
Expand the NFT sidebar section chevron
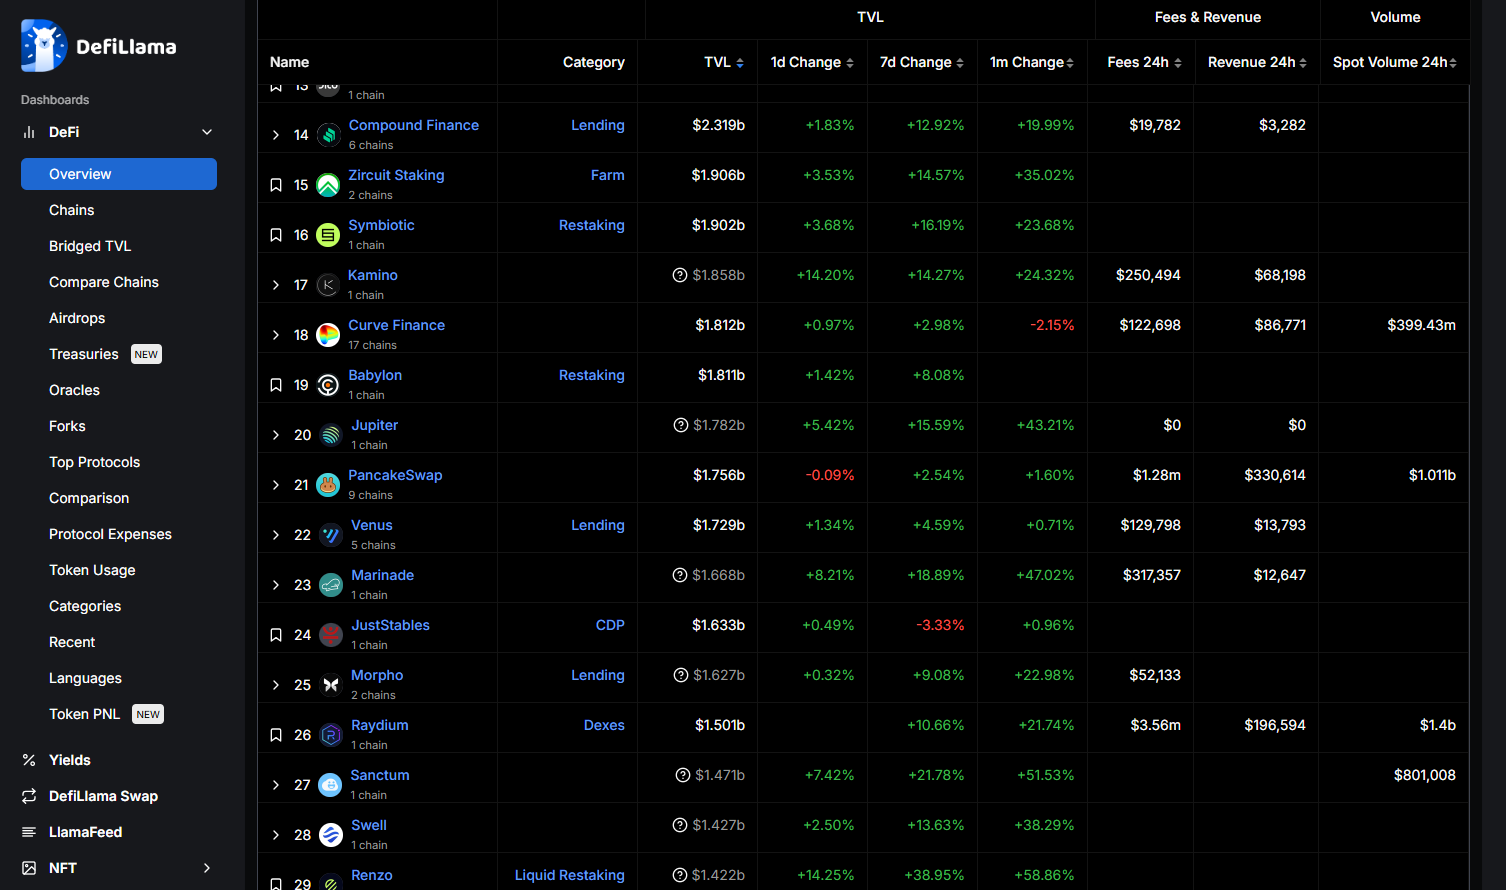(x=207, y=868)
